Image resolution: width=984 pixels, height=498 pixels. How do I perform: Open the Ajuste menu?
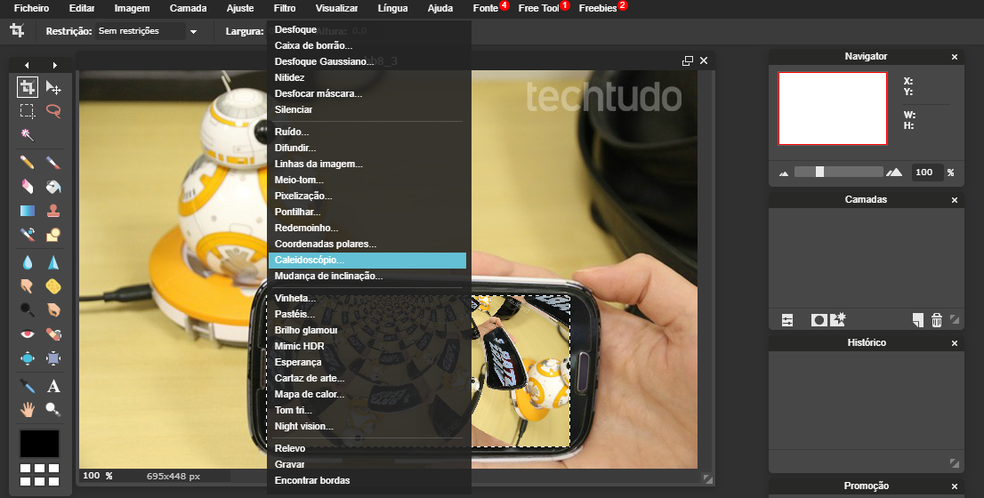[x=240, y=8]
